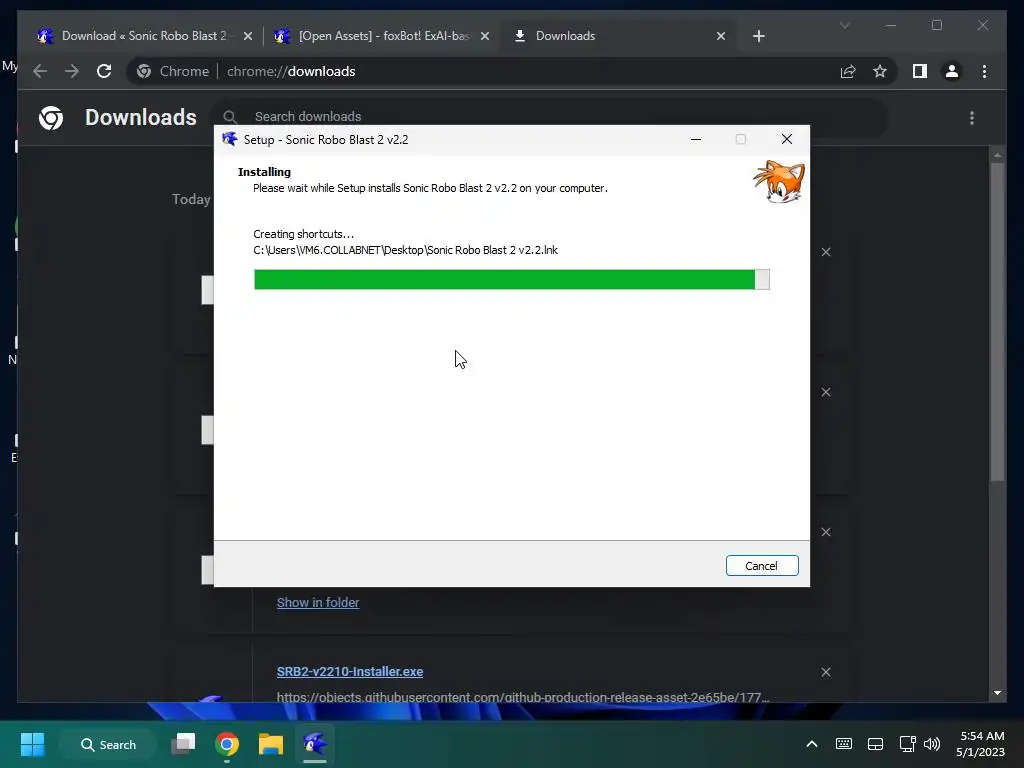Open the SRB2-v2210-Installer.exe link
This screenshot has height=768, width=1024.
[x=349, y=671]
